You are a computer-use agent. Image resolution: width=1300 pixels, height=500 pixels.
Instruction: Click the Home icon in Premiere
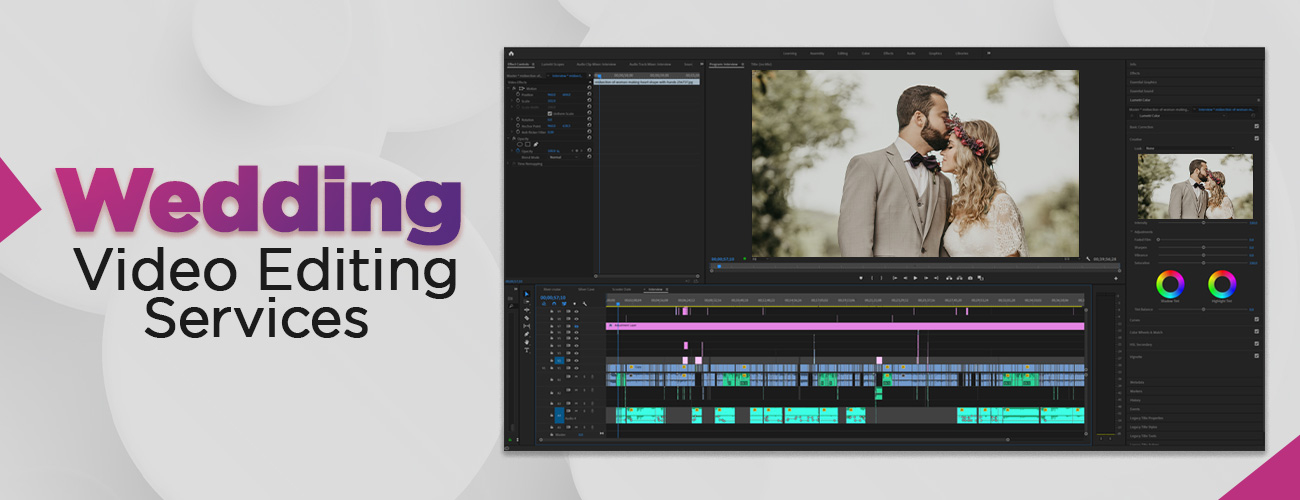(x=511, y=54)
